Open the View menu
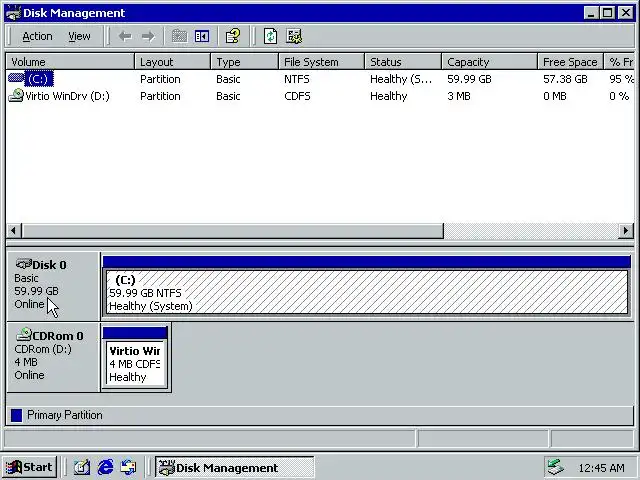The width and height of the screenshot is (640, 480). [x=79, y=36]
